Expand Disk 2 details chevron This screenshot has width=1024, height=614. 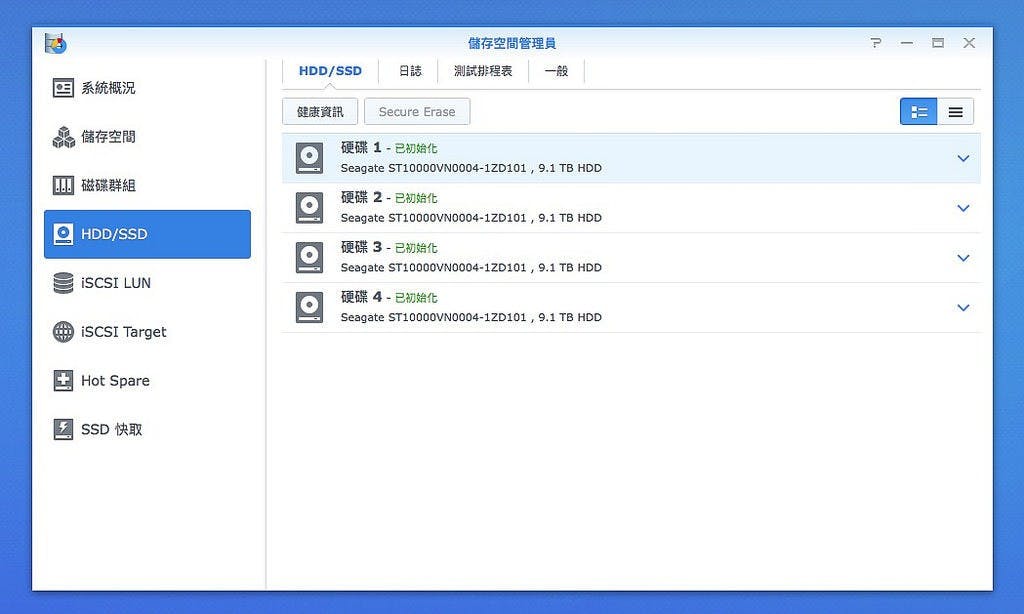click(x=963, y=208)
